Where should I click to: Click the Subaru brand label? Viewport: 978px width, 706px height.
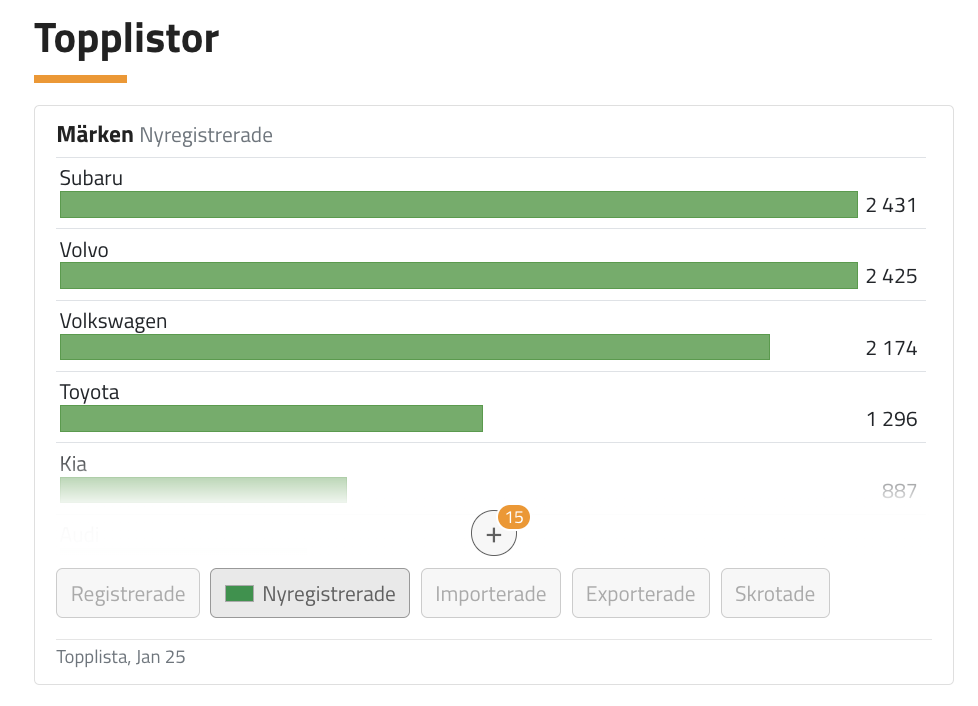[x=91, y=178]
